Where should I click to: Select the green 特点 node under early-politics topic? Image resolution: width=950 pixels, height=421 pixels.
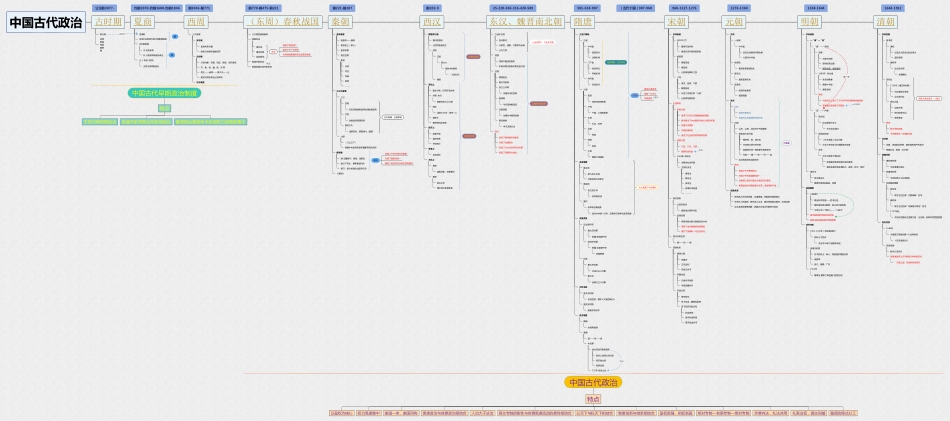point(164,108)
